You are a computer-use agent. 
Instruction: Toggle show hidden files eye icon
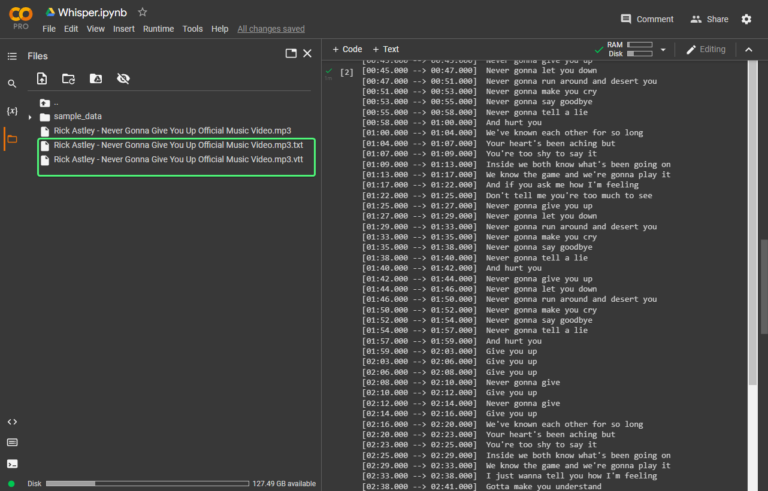[x=123, y=78]
